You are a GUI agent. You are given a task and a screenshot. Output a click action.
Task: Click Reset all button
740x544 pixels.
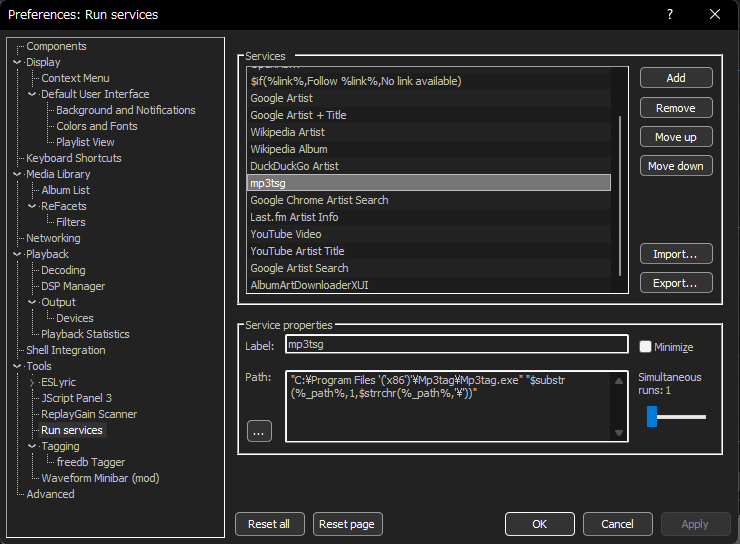point(269,524)
